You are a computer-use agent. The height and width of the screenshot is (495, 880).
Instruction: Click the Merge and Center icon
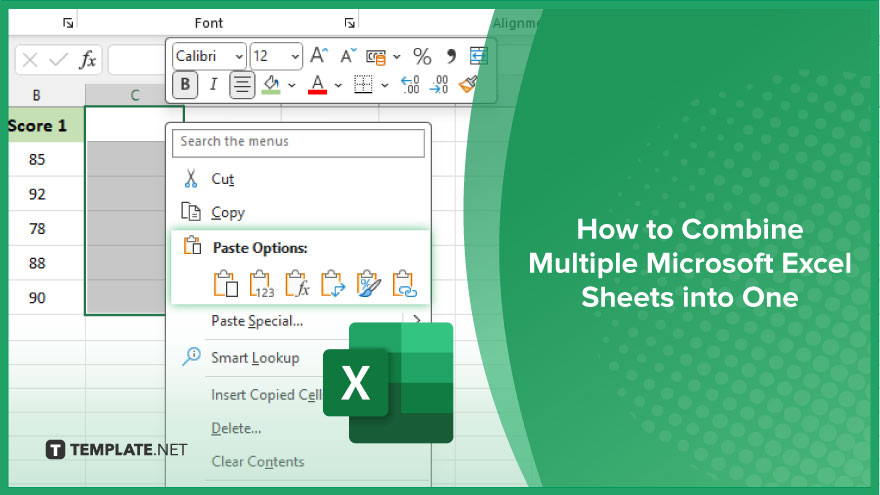pos(478,56)
